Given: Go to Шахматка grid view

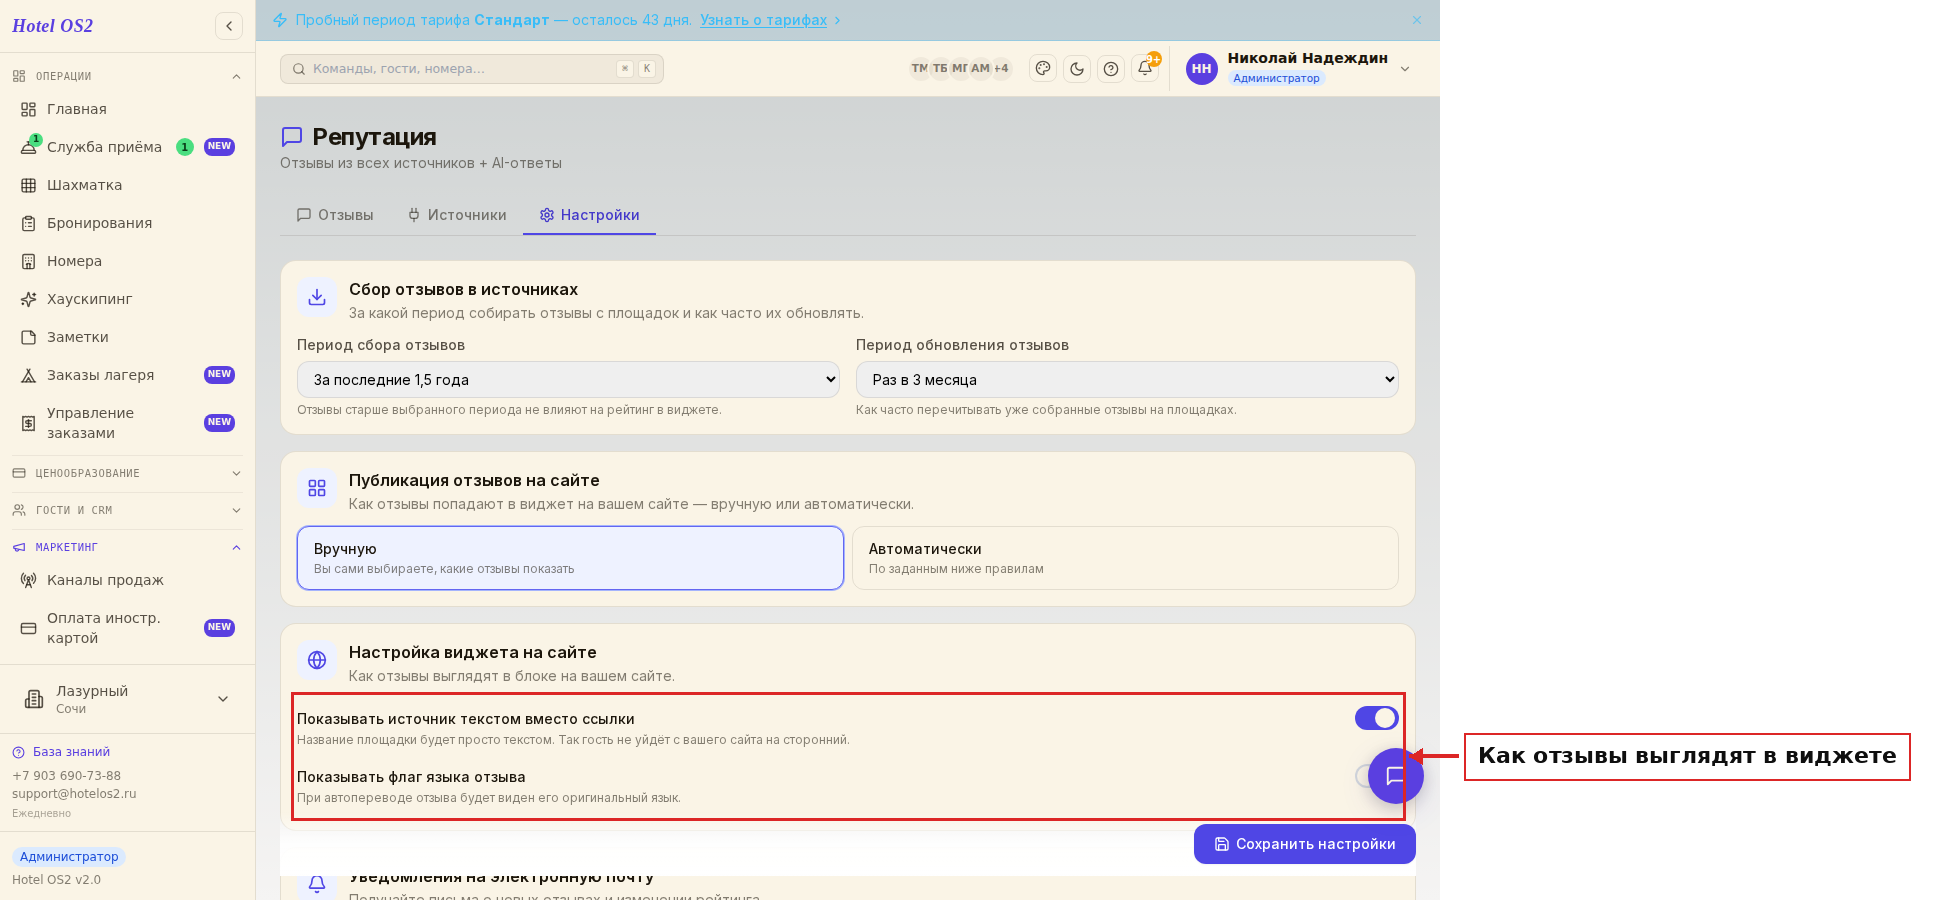Looking at the screenshot, I should tap(127, 185).
